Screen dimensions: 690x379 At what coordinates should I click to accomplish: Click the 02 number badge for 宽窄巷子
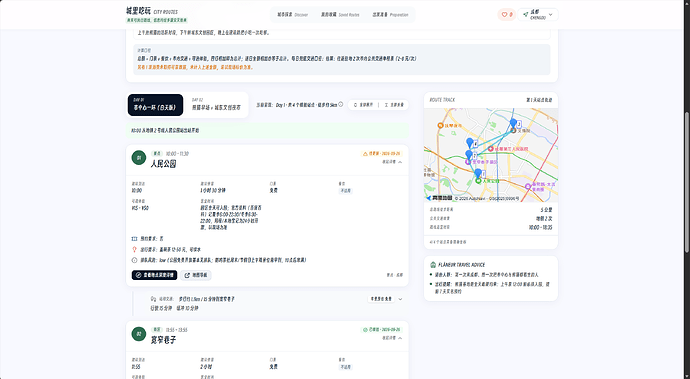(139, 334)
